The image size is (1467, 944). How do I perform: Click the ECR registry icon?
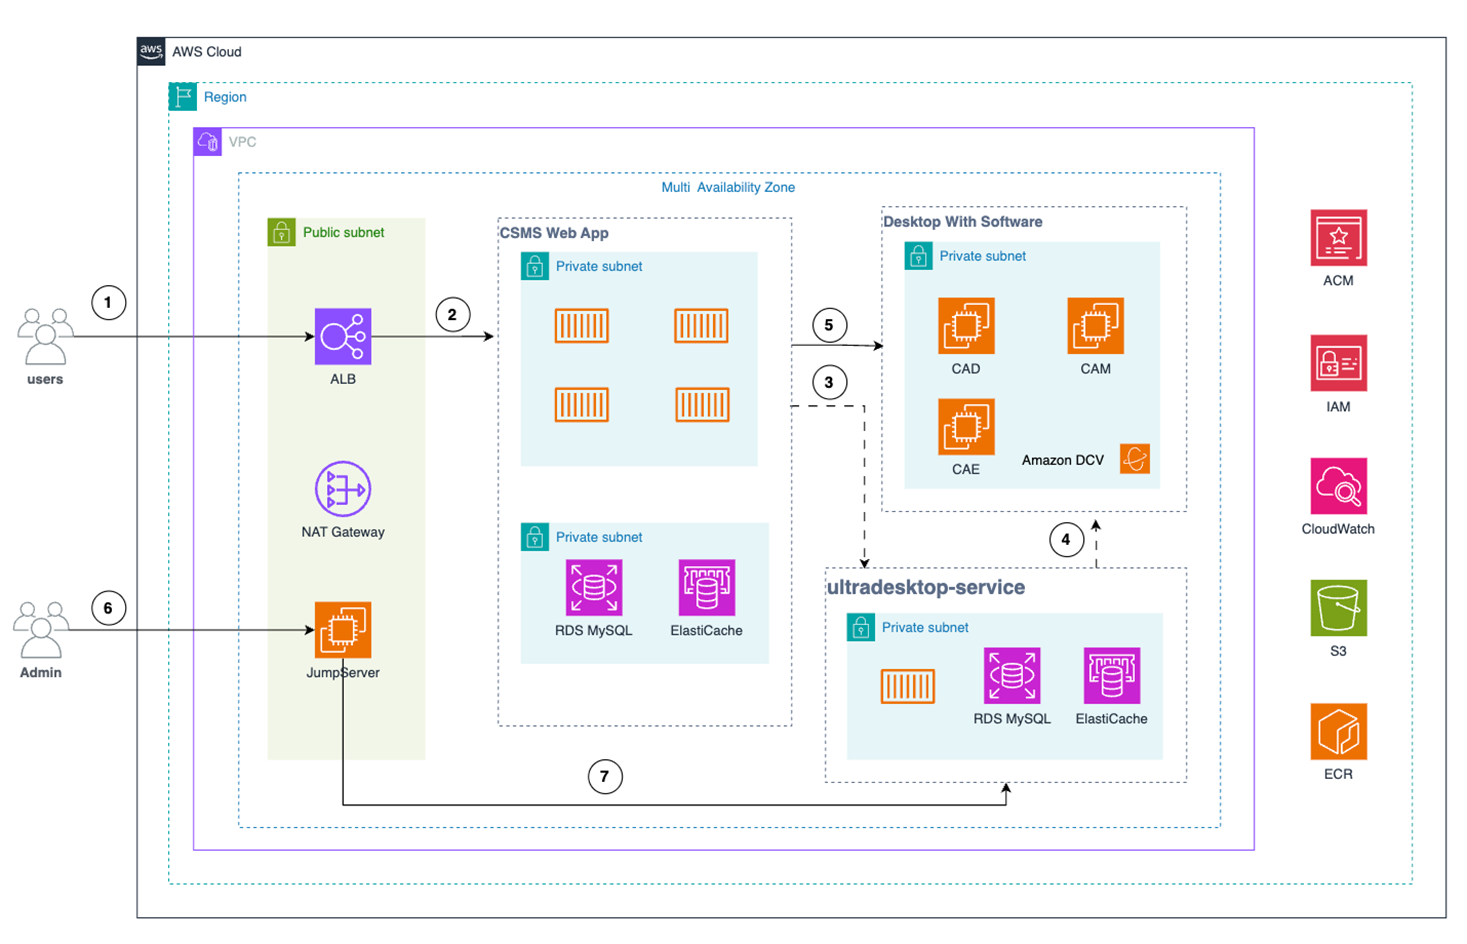click(x=1339, y=731)
